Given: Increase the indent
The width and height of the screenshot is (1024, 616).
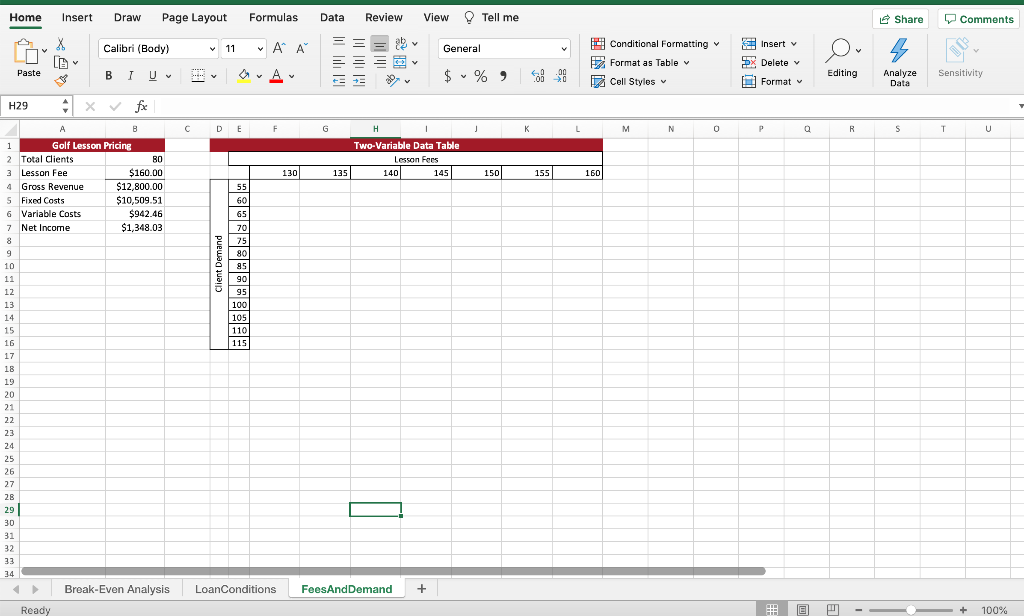Looking at the screenshot, I should coord(359,81).
